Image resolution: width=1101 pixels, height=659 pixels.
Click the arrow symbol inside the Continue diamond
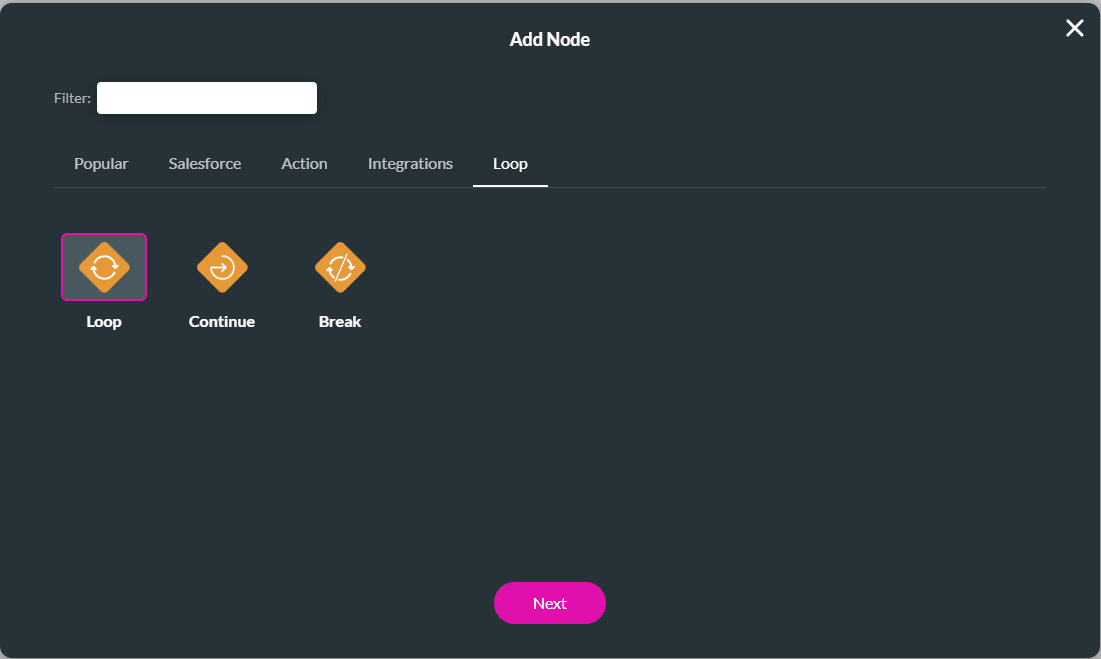click(222, 267)
